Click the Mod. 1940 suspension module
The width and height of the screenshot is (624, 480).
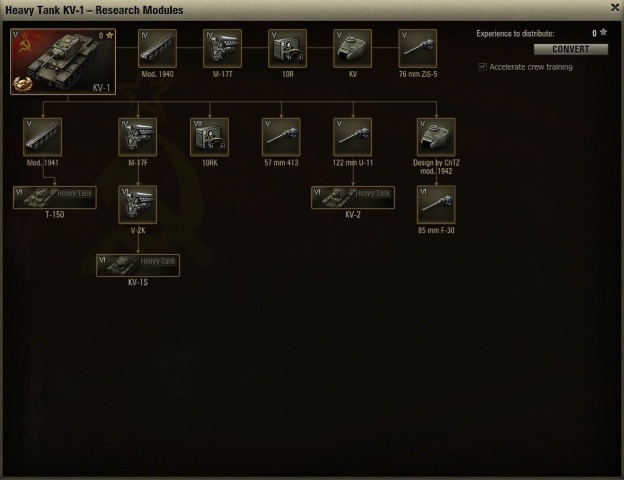[157, 48]
